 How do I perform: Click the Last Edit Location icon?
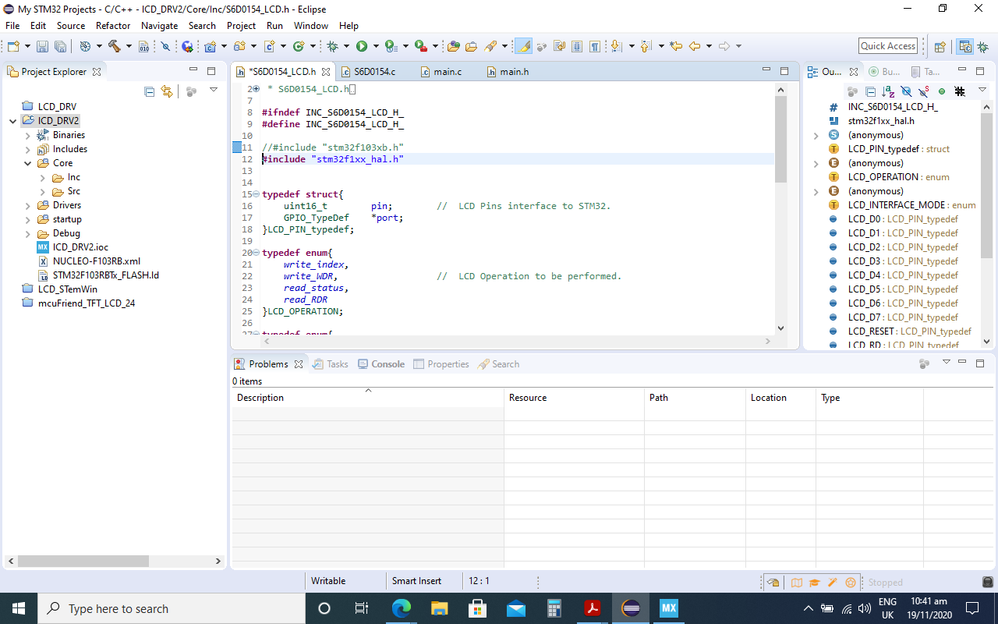pyautogui.click(x=676, y=46)
